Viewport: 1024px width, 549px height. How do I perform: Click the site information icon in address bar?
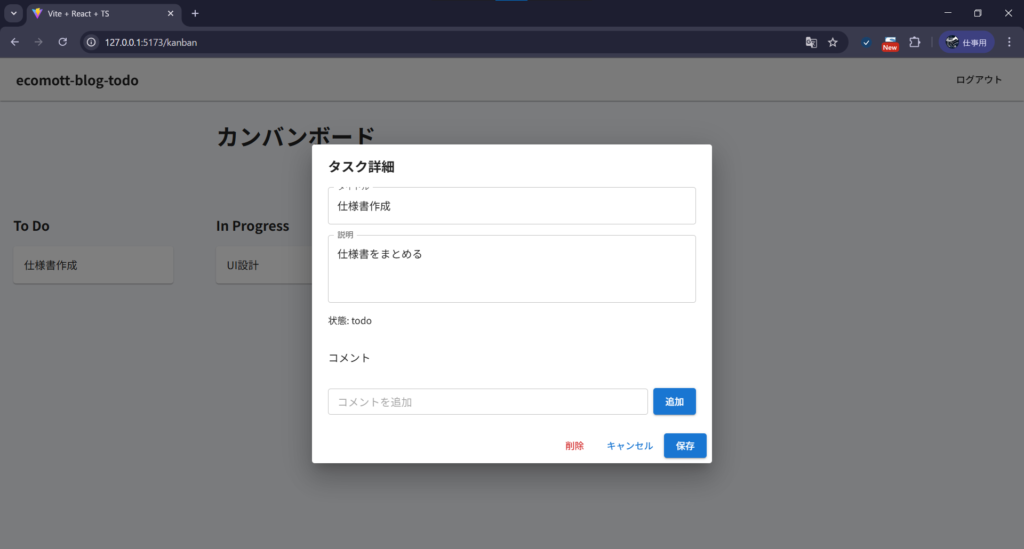point(91,42)
